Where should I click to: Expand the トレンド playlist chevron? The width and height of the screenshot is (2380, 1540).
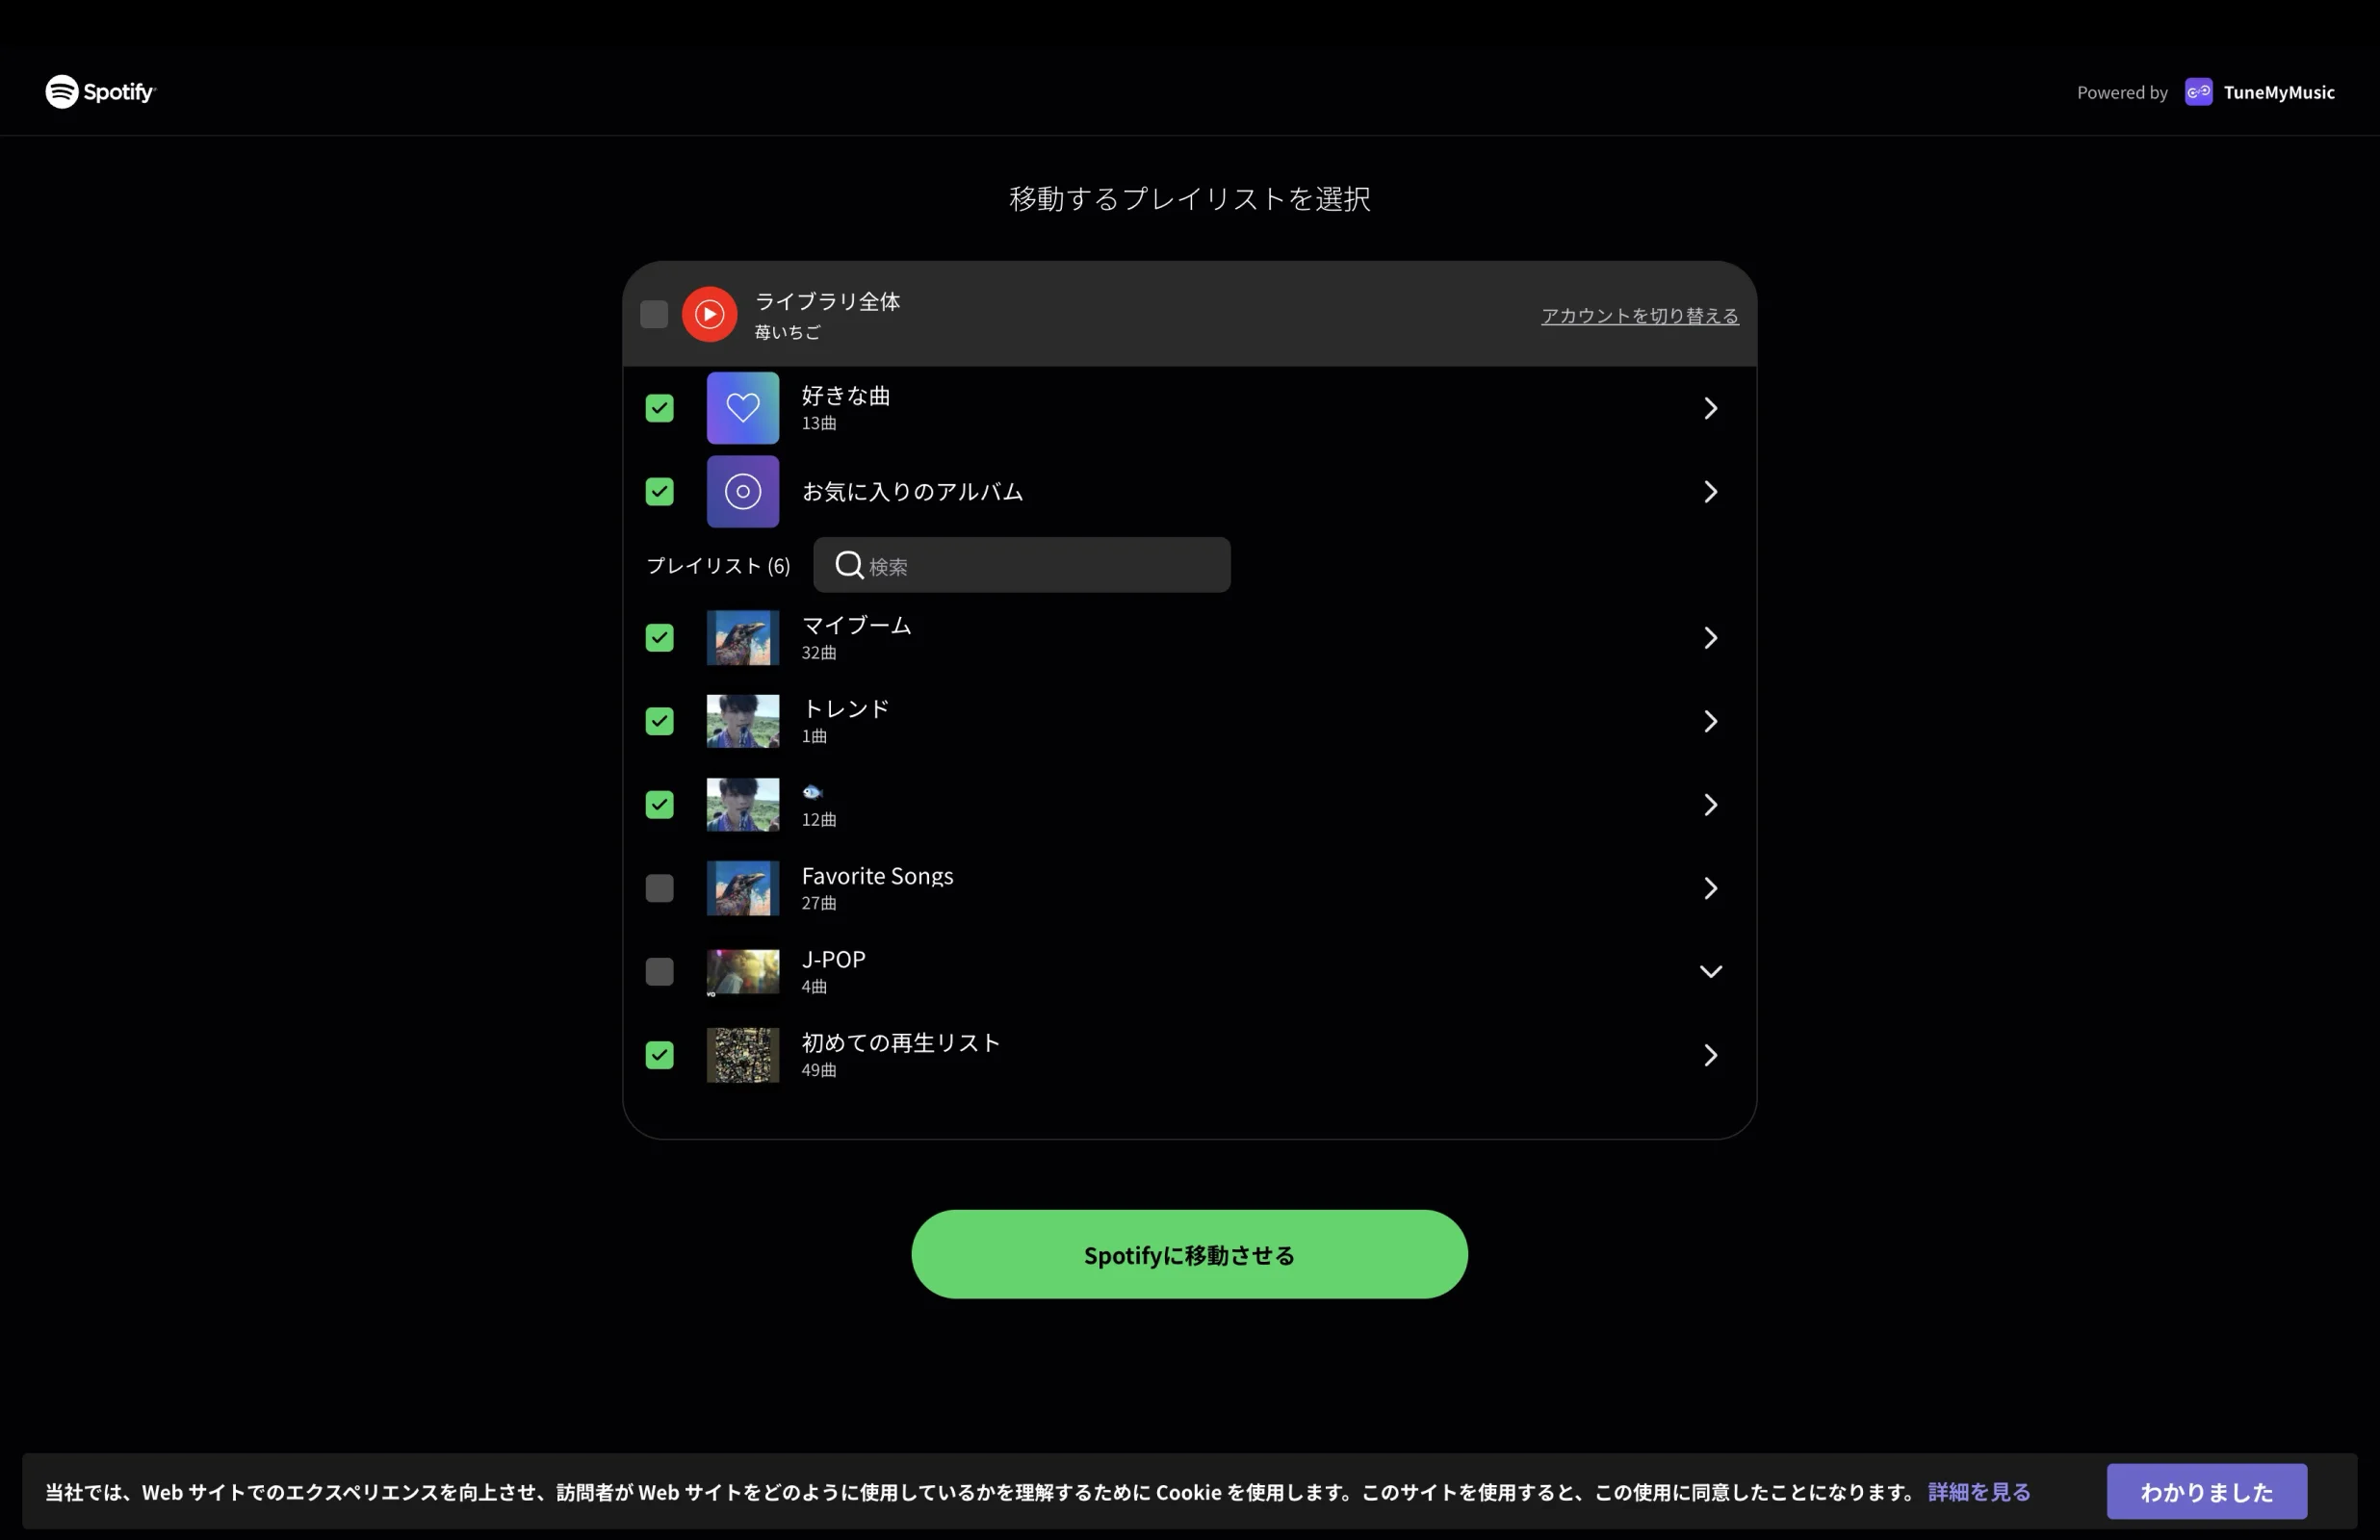click(1710, 721)
